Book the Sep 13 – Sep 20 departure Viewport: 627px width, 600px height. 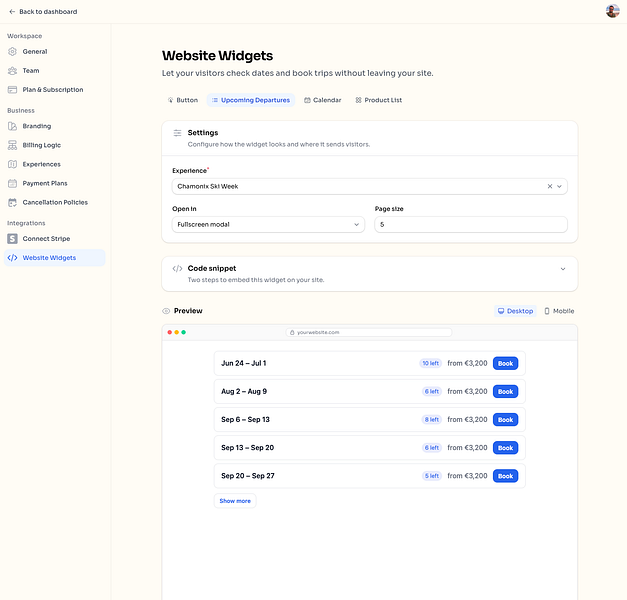(x=505, y=448)
